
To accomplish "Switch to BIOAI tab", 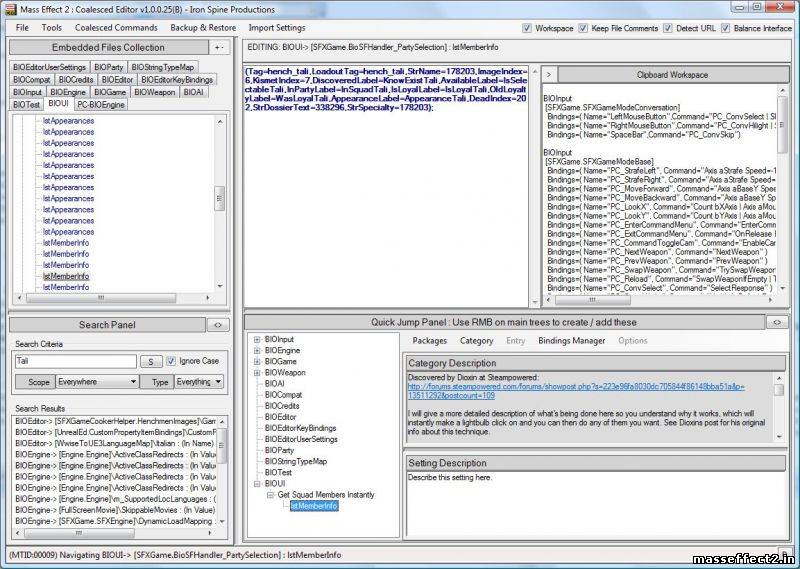I will 193,92.
